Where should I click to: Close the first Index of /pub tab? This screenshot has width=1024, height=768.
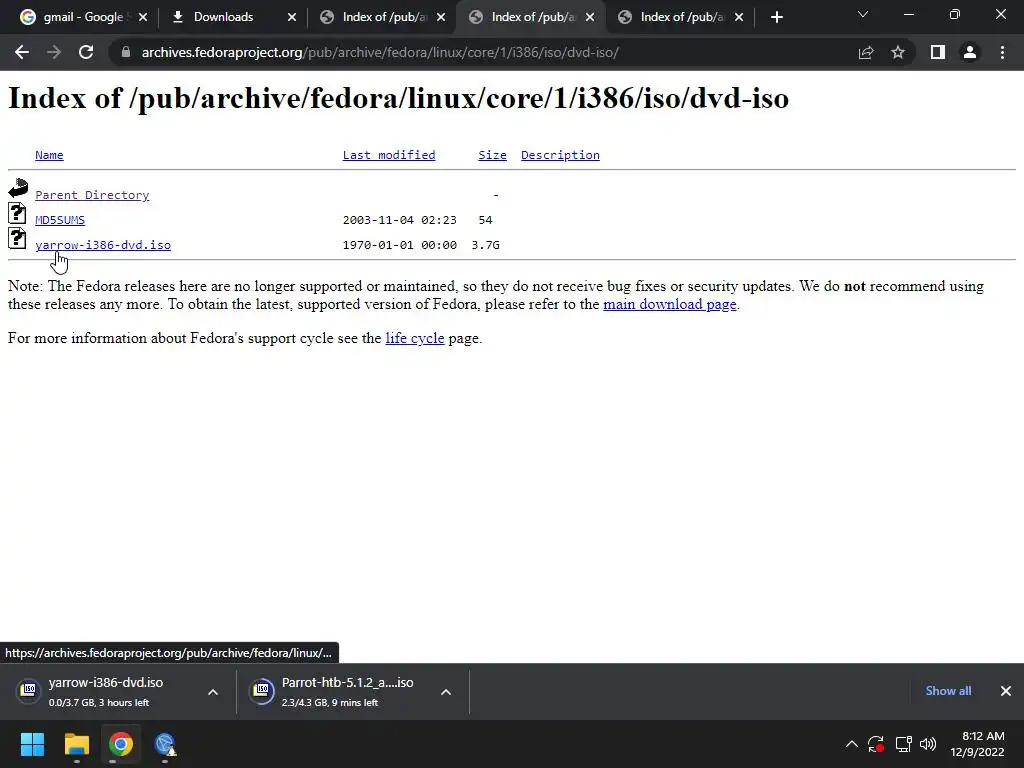pyautogui.click(x=441, y=17)
